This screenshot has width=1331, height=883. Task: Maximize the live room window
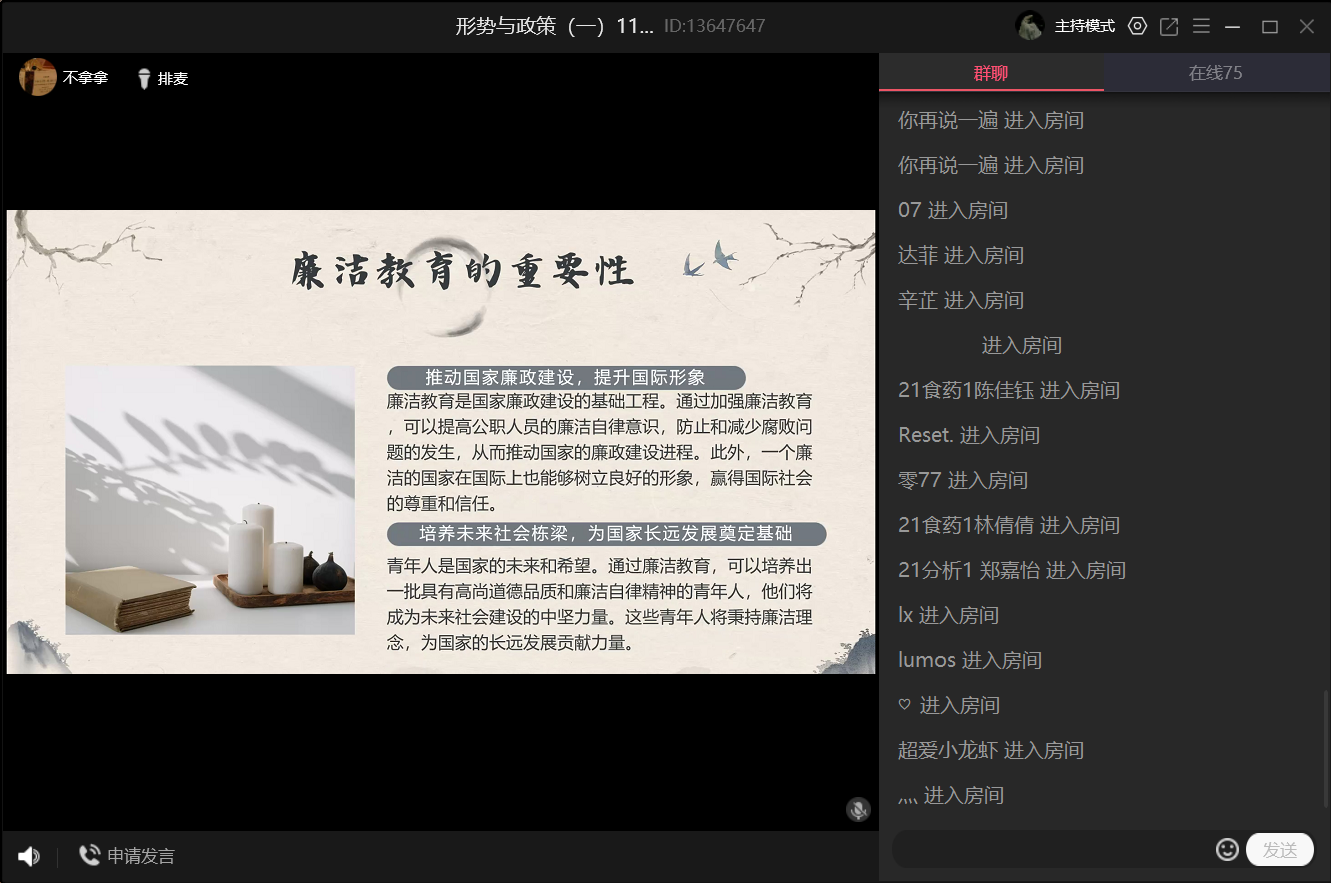[x=1269, y=26]
